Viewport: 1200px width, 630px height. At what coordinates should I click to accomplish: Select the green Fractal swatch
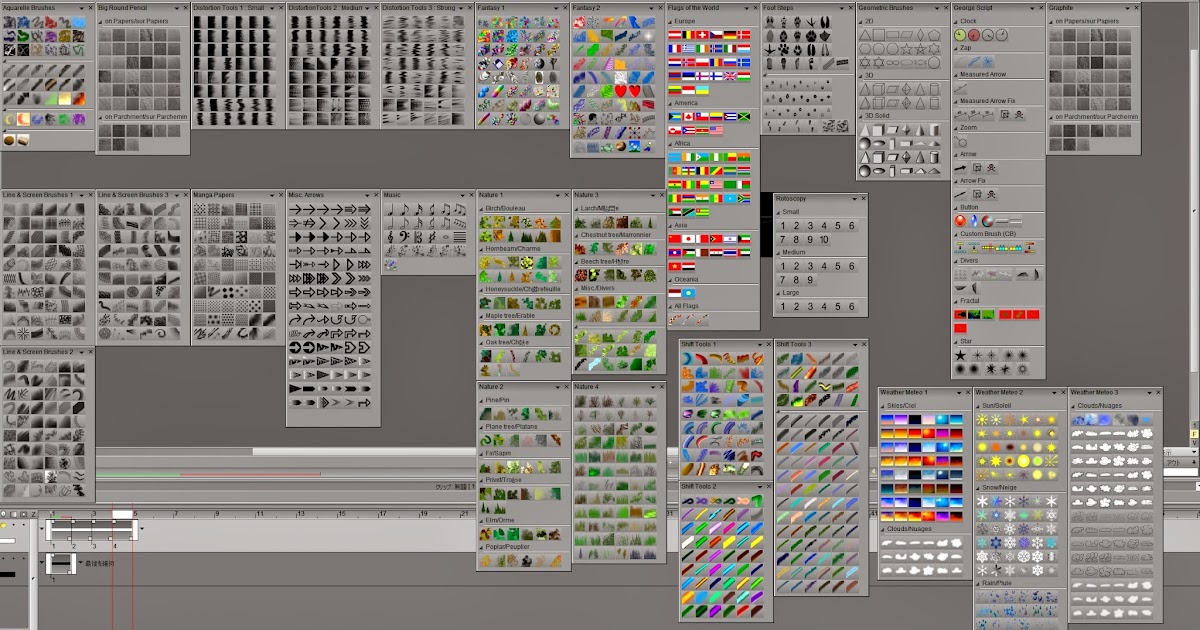[988, 314]
